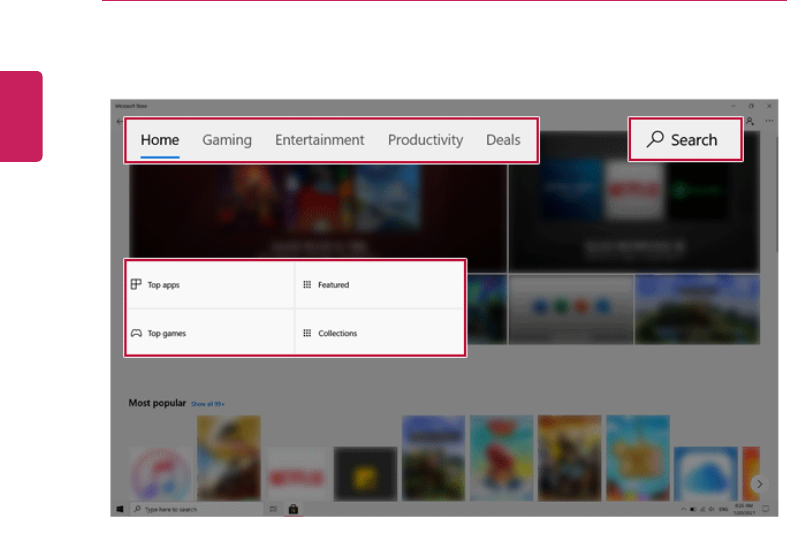This screenshot has height=533, width=790.
Task: Click the Search magnifier icon
Action: tap(656, 140)
